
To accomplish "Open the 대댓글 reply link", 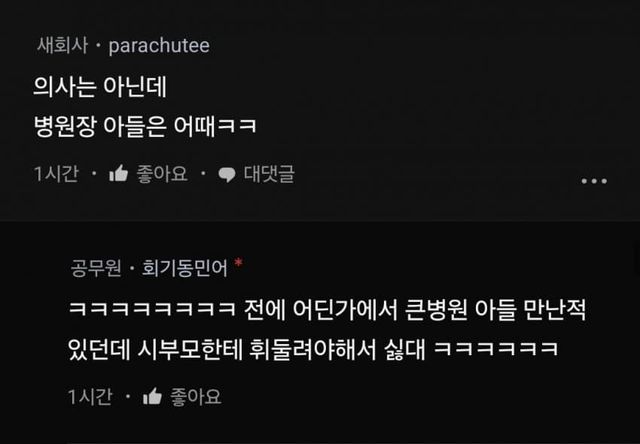I will click(269, 174).
